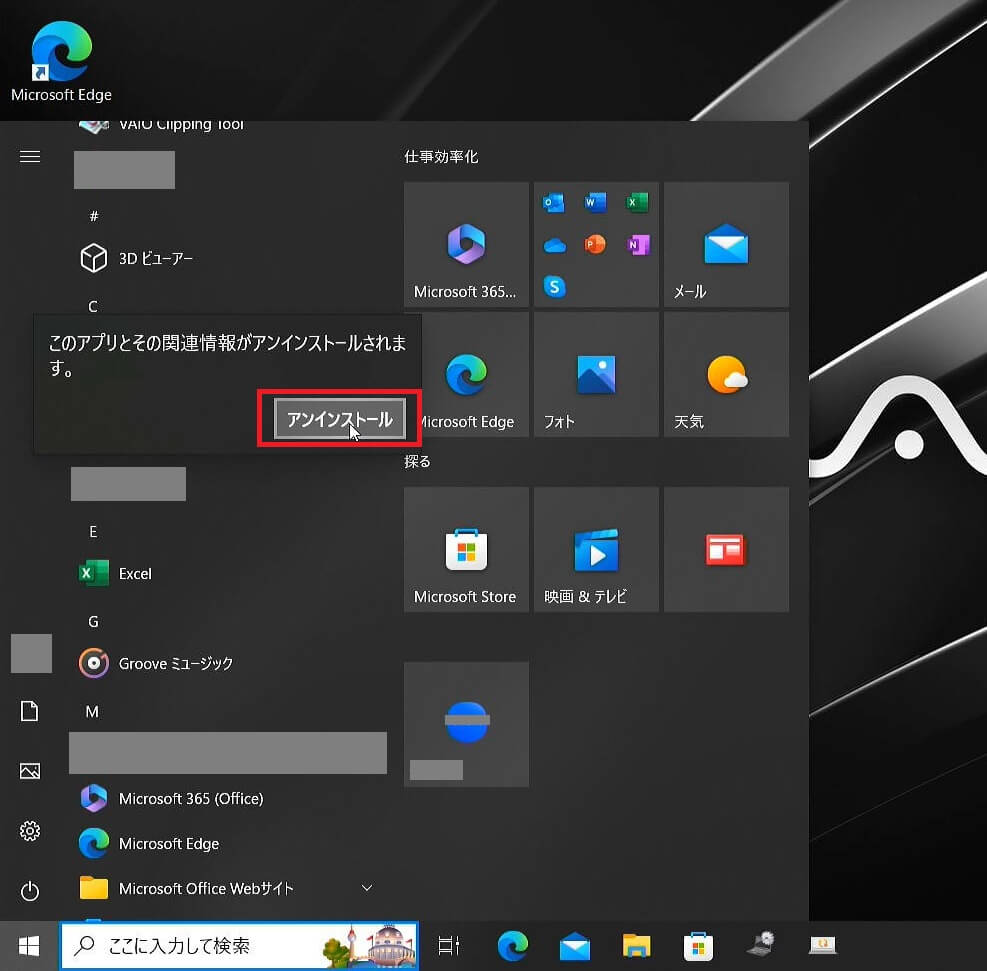
Task: Open the Microsoft Store tile
Action: tap(466, 549)
